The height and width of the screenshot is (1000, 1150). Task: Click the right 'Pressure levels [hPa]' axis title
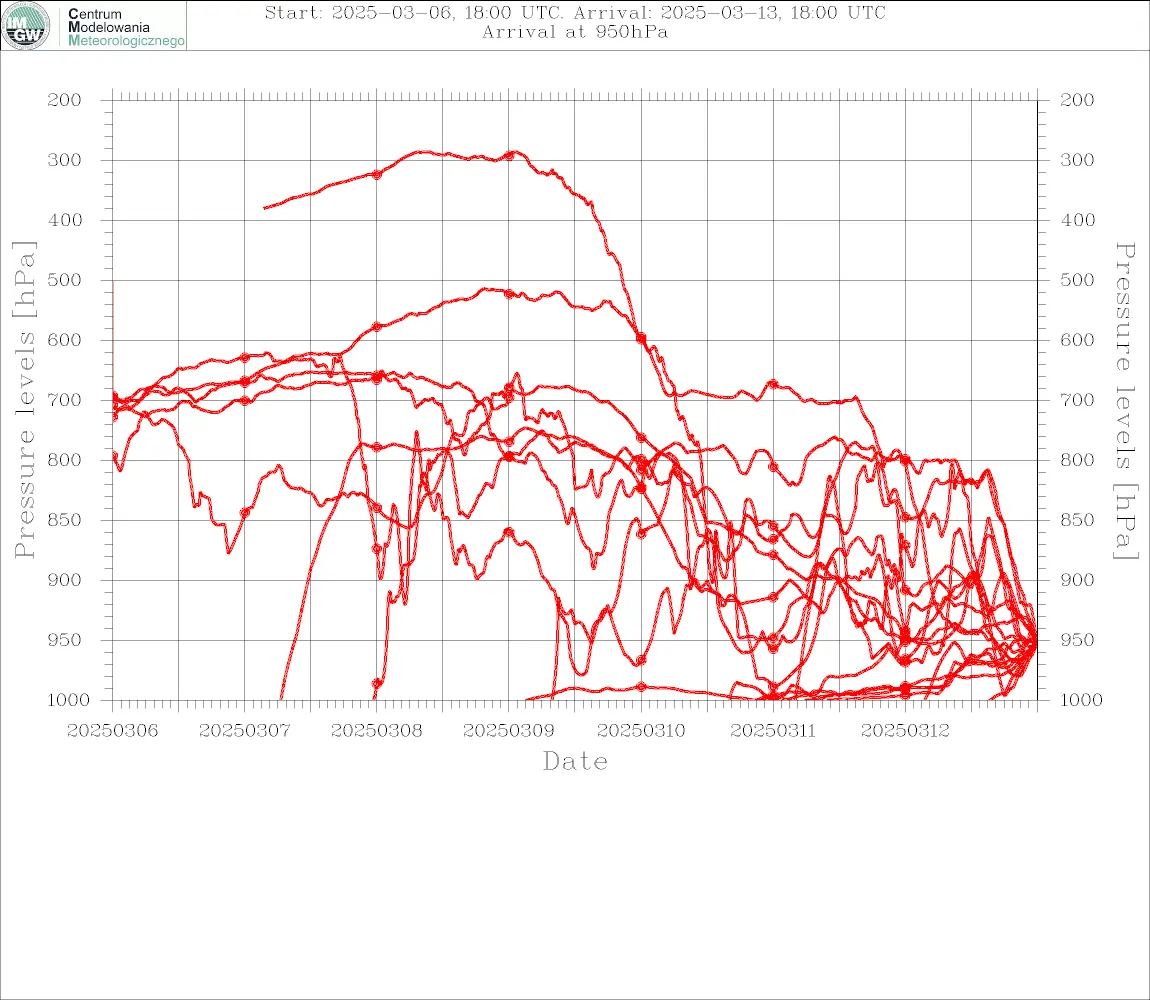point(1125,401)
